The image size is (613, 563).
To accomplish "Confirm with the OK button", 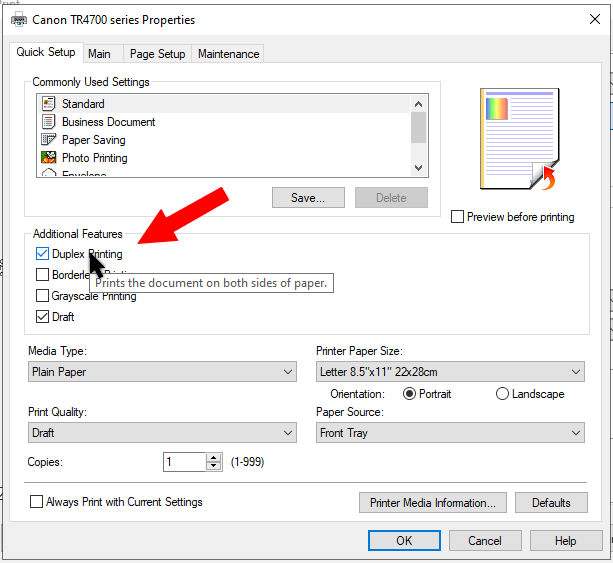I will click(404, 540).
